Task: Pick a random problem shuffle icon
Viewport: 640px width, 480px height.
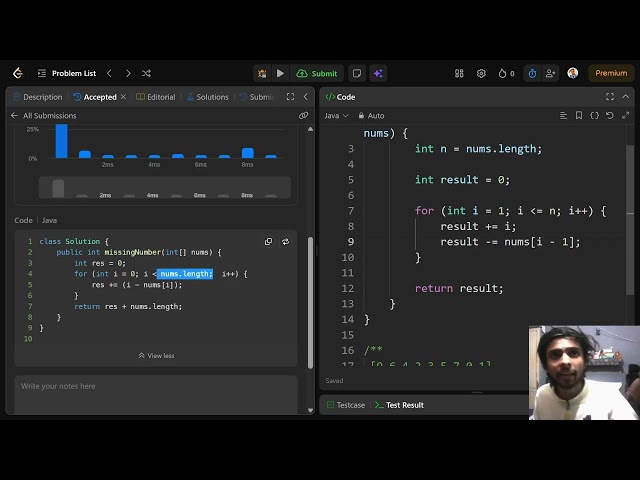Action: point(146,73)
